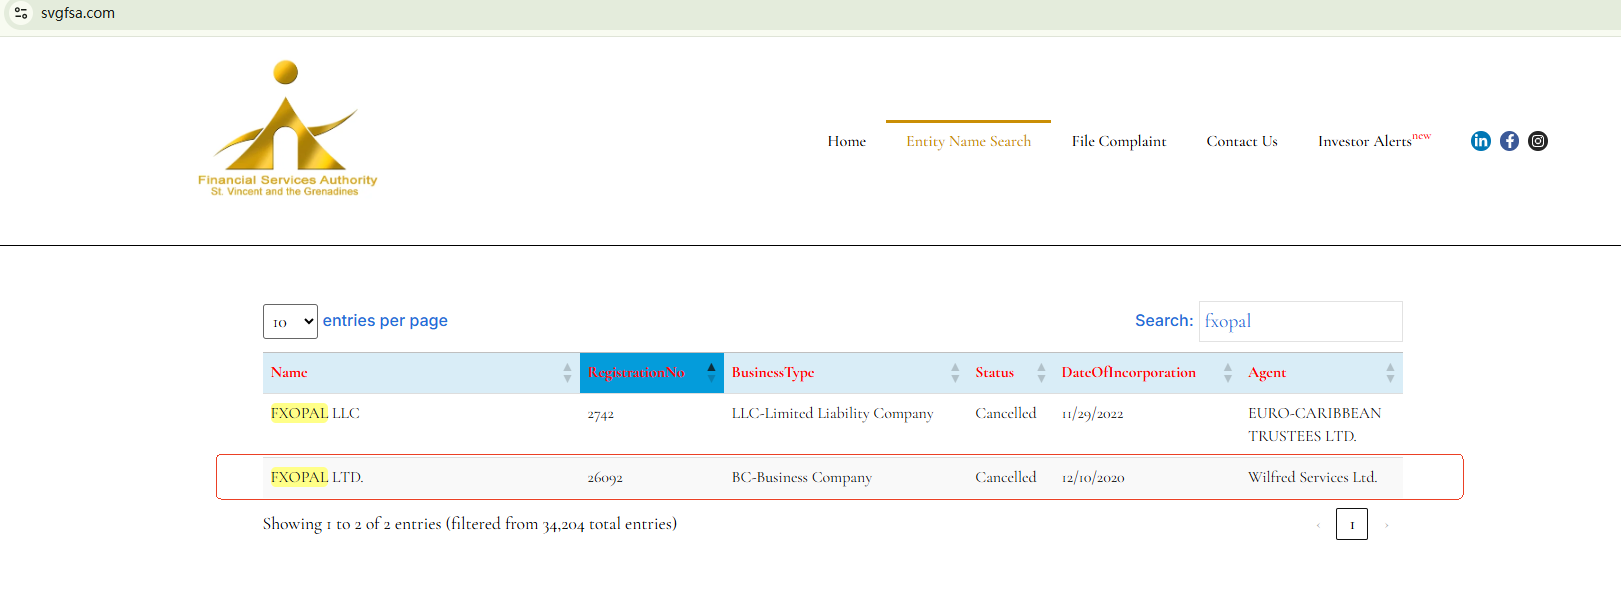Viewport: 1621px width, 593px height.
Task: Expand the entries per page dropdown
Action: point(290,322)
